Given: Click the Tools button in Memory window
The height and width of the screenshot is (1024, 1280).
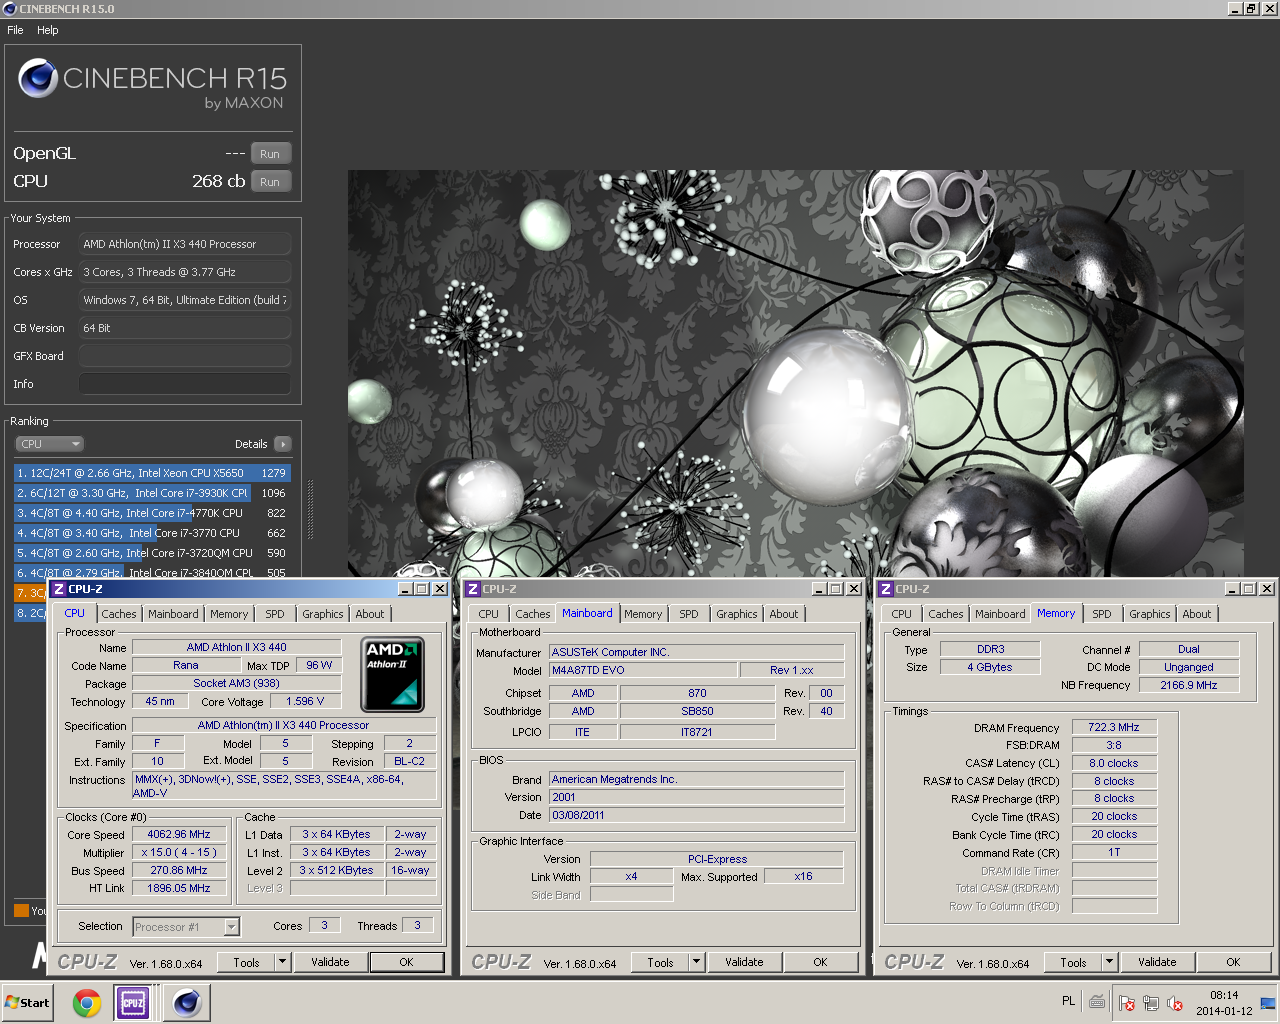Looking at the screenshot, I should 1074,962.
